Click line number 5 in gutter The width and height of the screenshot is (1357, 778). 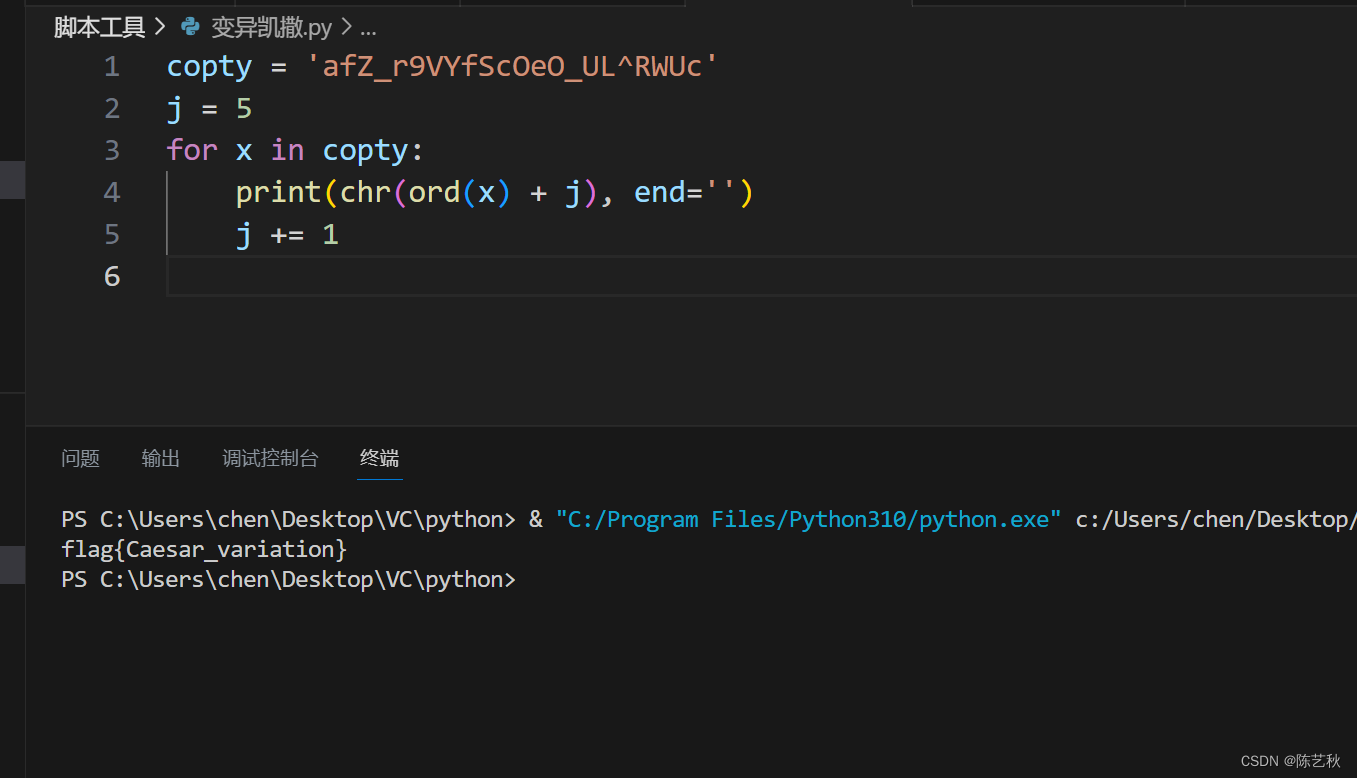pos(112,235)
